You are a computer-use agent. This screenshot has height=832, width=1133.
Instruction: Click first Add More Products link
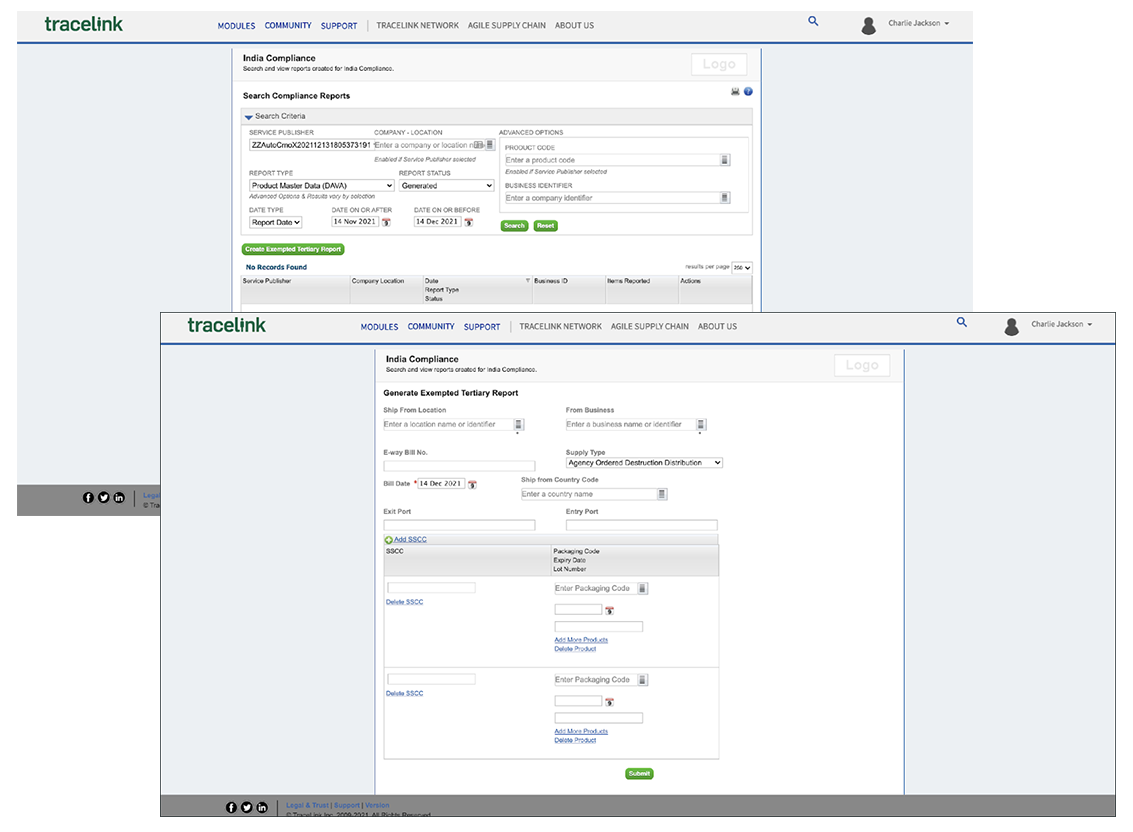581,640
